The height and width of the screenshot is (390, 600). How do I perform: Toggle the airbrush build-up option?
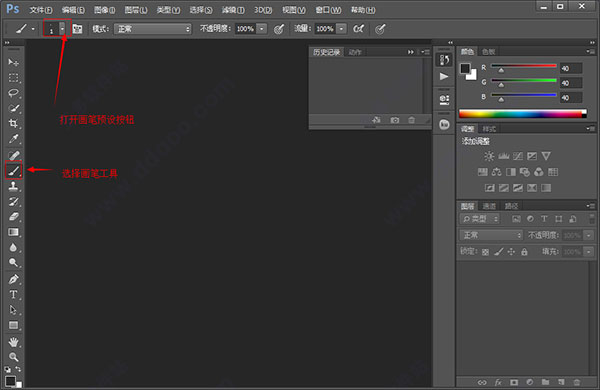point(359,29)
